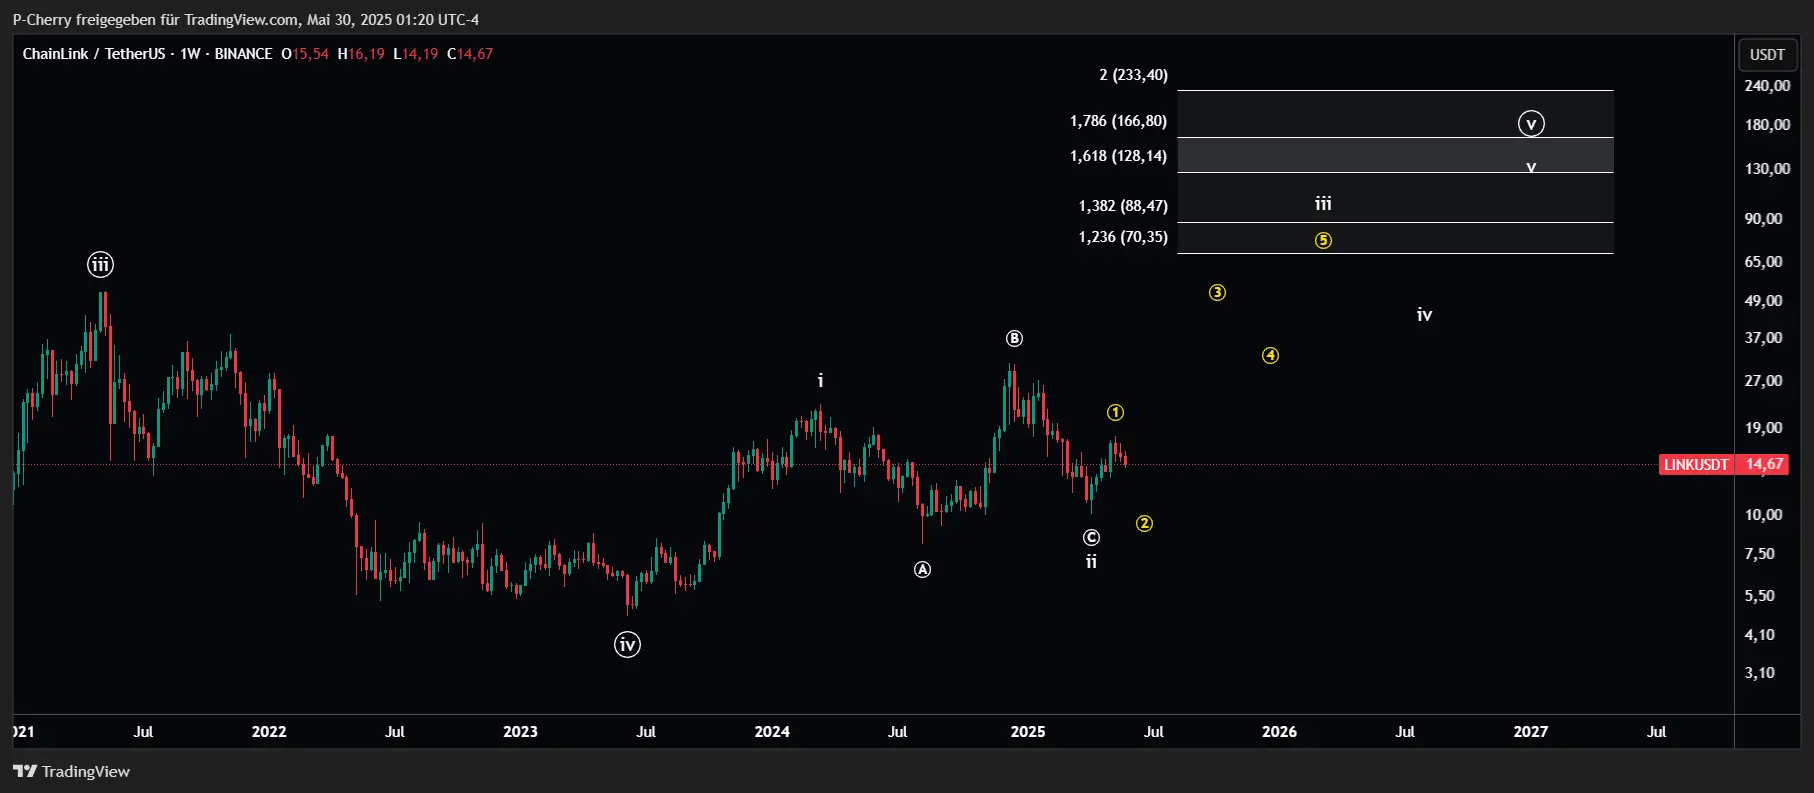Screen dimensions: 1814x793
Task: Click the 65,00 price axis value
Action: pyautogui.click(x=1763, y=262)
